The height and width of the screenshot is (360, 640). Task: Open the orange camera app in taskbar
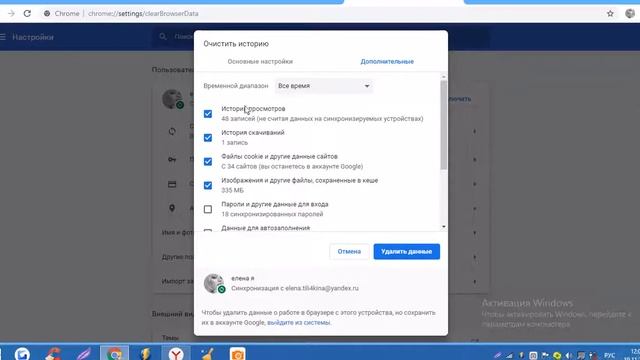tap(238, 353)
